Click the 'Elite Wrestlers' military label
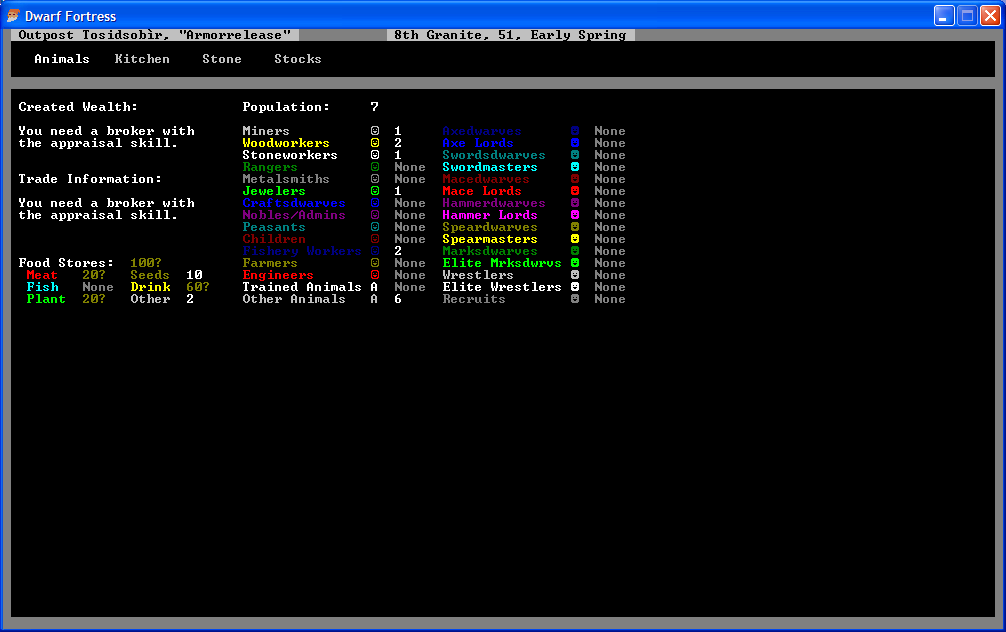Image resolution: width=1006 pixels, height=632 pixels. pyautogui.click(x=502, y=287)
